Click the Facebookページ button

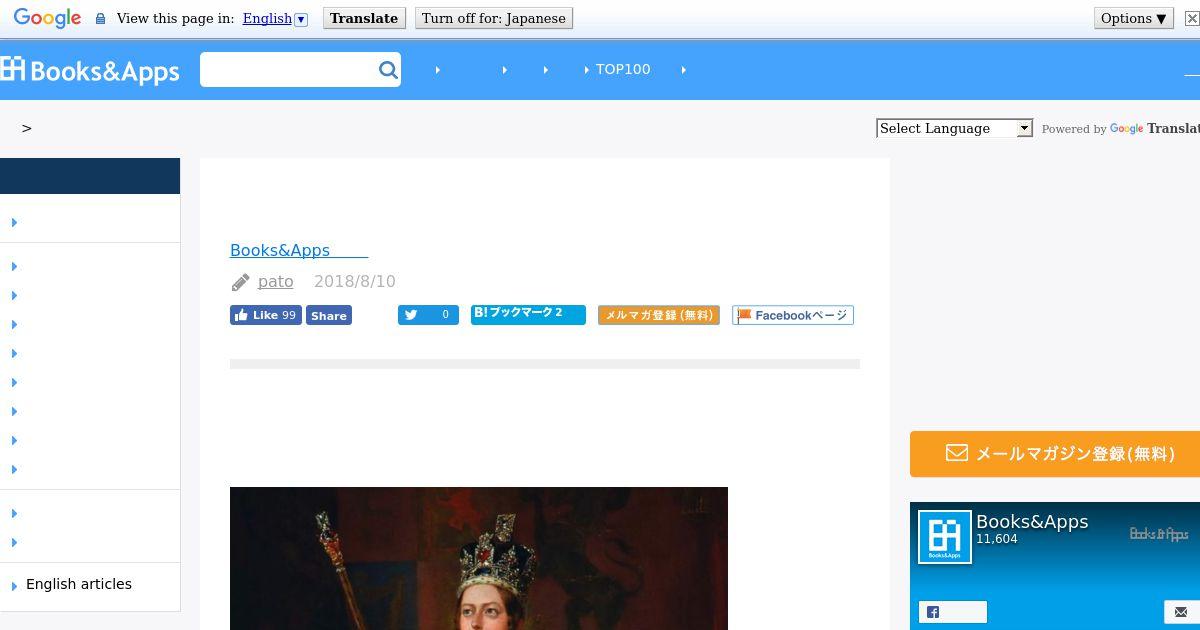click(x=793, y=315)
